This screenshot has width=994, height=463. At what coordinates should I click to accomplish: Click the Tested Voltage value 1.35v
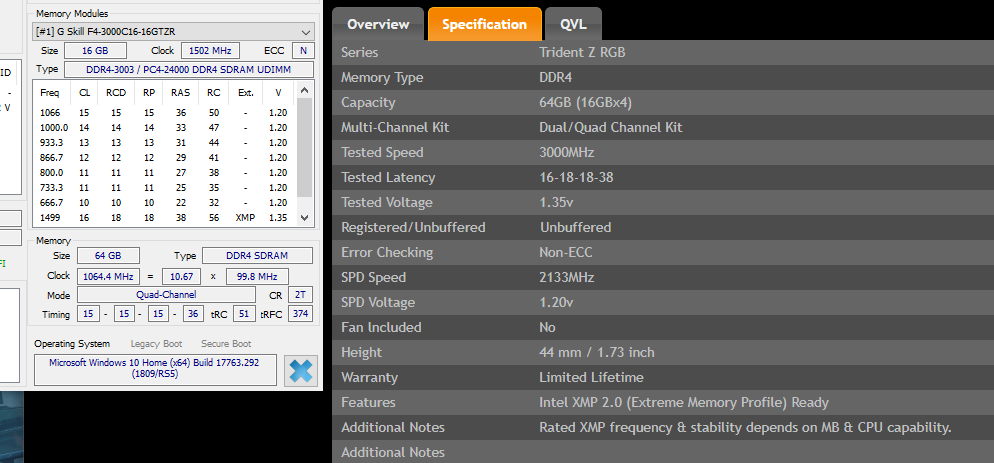[x=557, y=203]
